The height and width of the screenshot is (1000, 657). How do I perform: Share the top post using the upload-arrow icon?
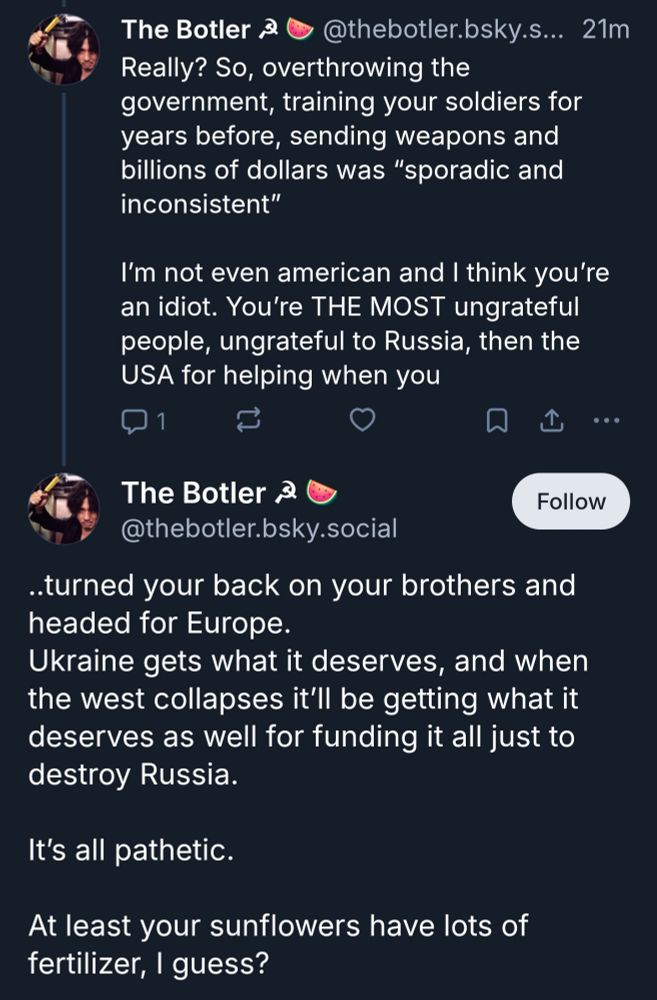point(550,422)
